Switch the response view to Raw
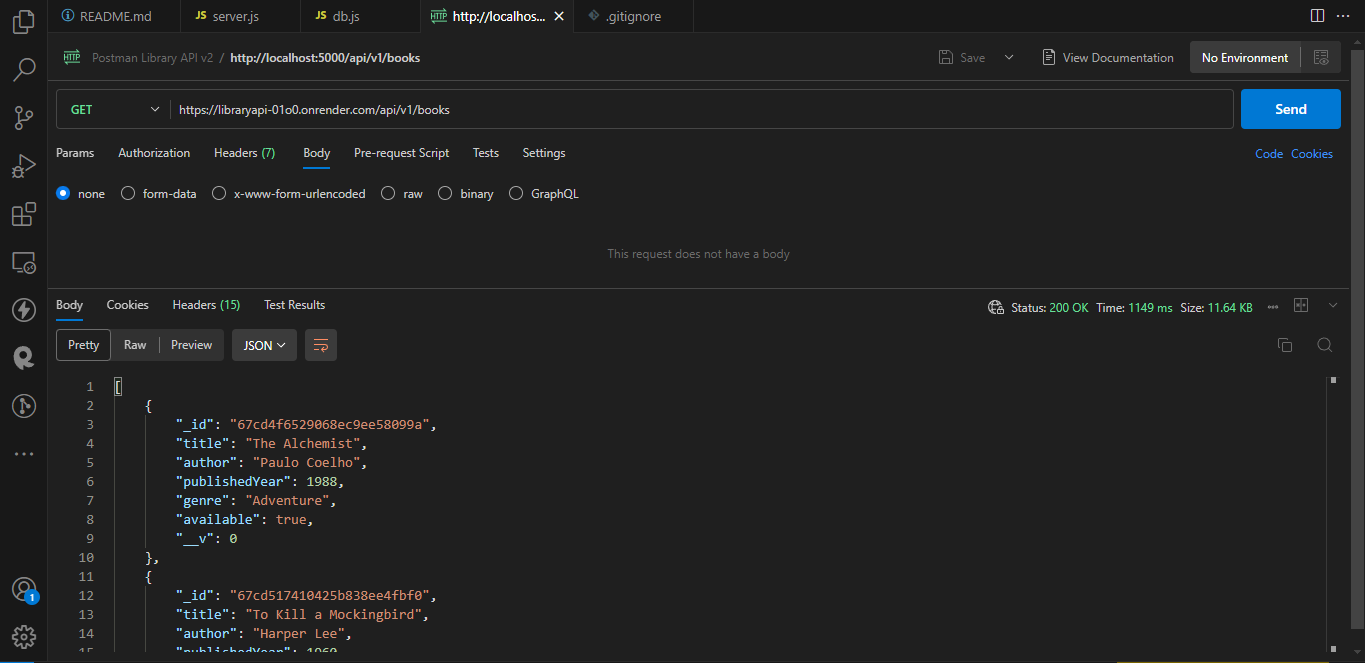Screen dimensions: 1365x663 click(135, 345)
